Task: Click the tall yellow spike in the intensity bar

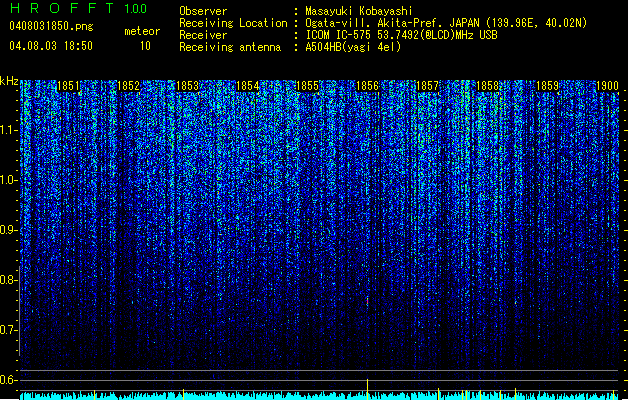Action: pyautogui.click(x=367, y=389)
